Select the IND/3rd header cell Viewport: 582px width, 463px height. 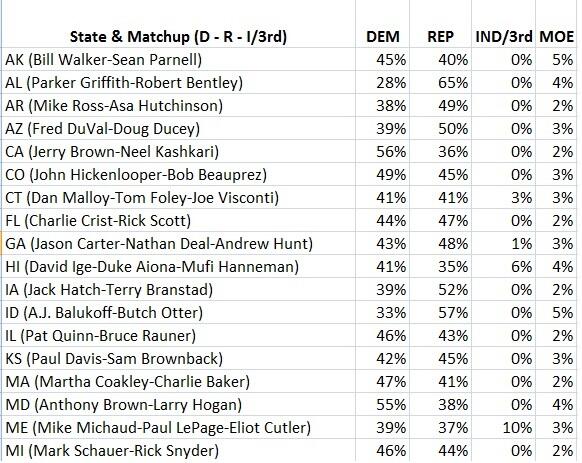click(x=503, y=24)
